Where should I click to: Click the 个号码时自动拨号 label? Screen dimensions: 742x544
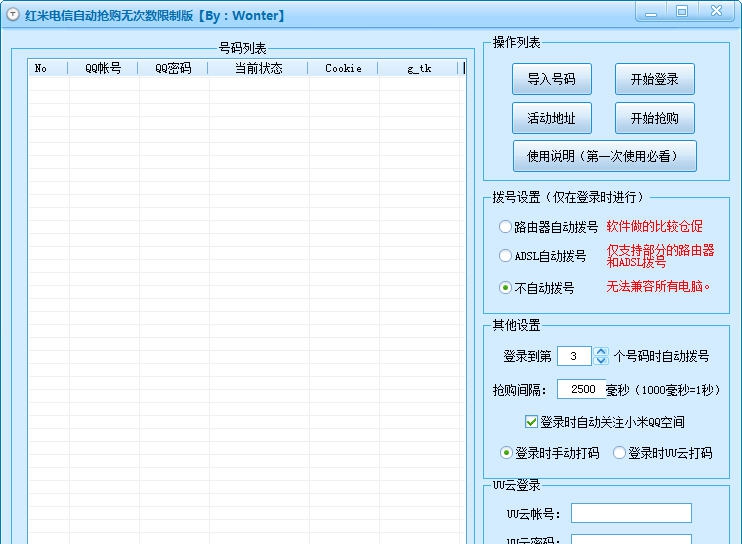click(662, 356)
